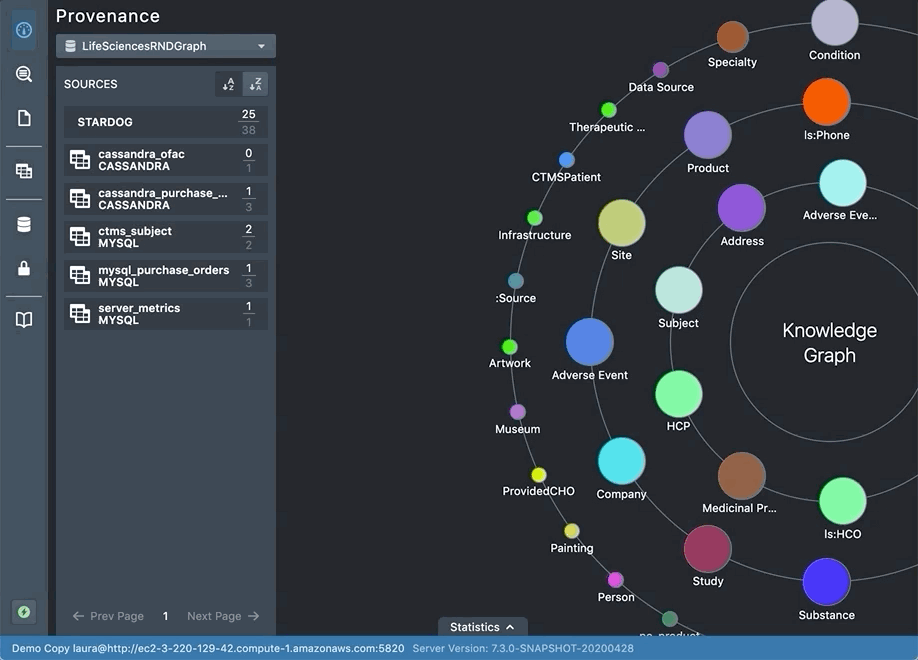Click the green status icon at sidebar bottom

tap(23, 611)
